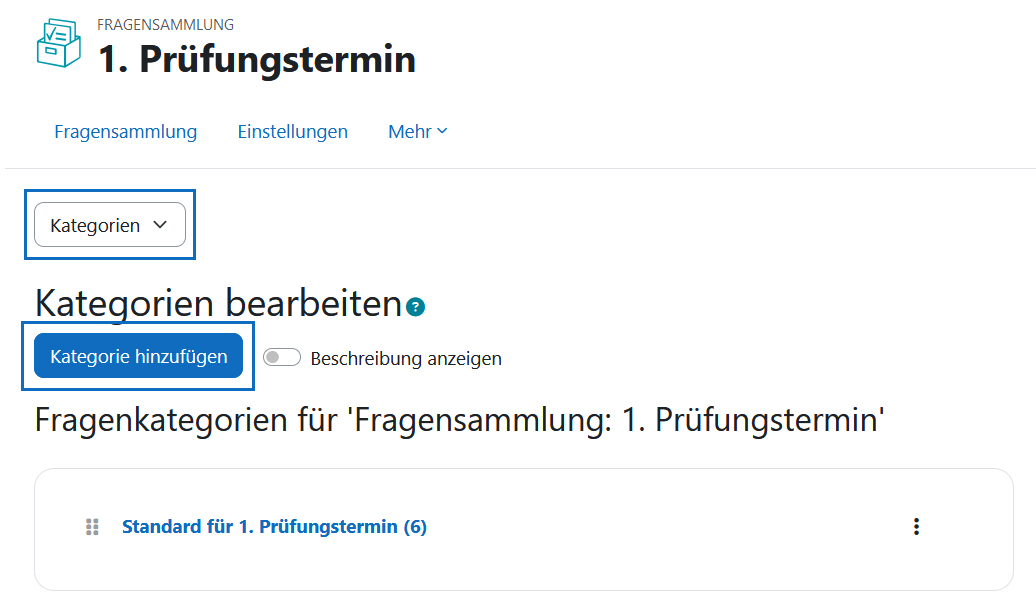Click the FRAGENSAMMLUNG label above title
The height and width of the screenshot is (610, 1036).
pyautogui.click(x=165, y=24)
